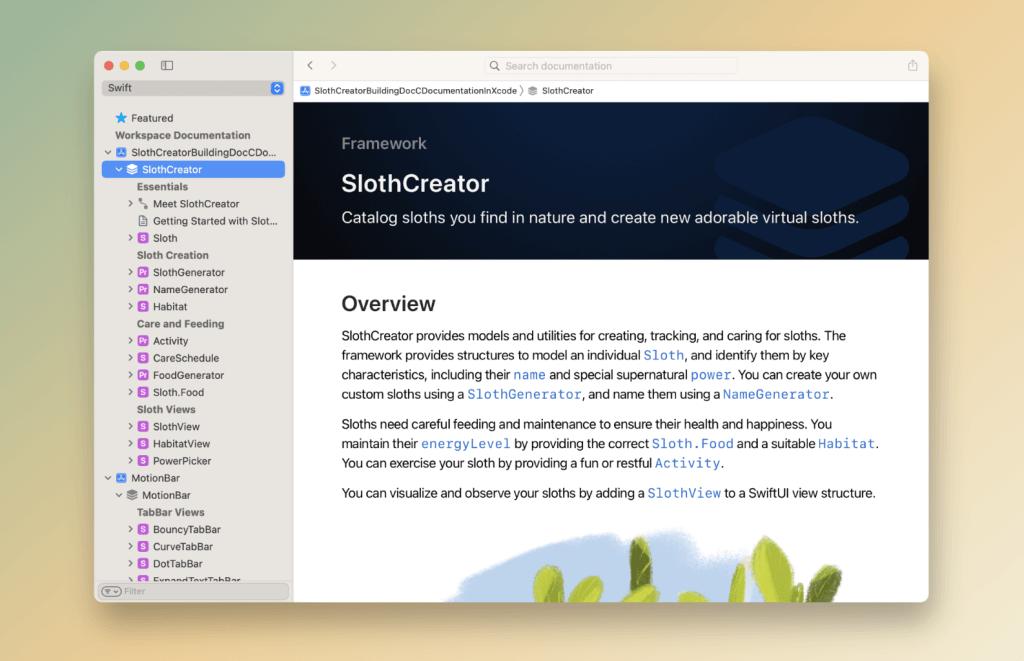This screenshot has height=661, width=1024.
Task: Click the Search documentation field
Action: point(610,66)
